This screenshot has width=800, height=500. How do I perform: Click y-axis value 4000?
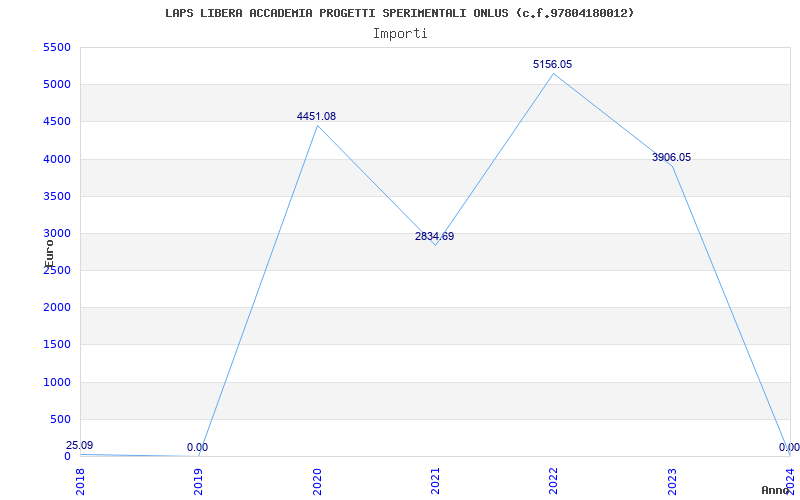[57, 159]
